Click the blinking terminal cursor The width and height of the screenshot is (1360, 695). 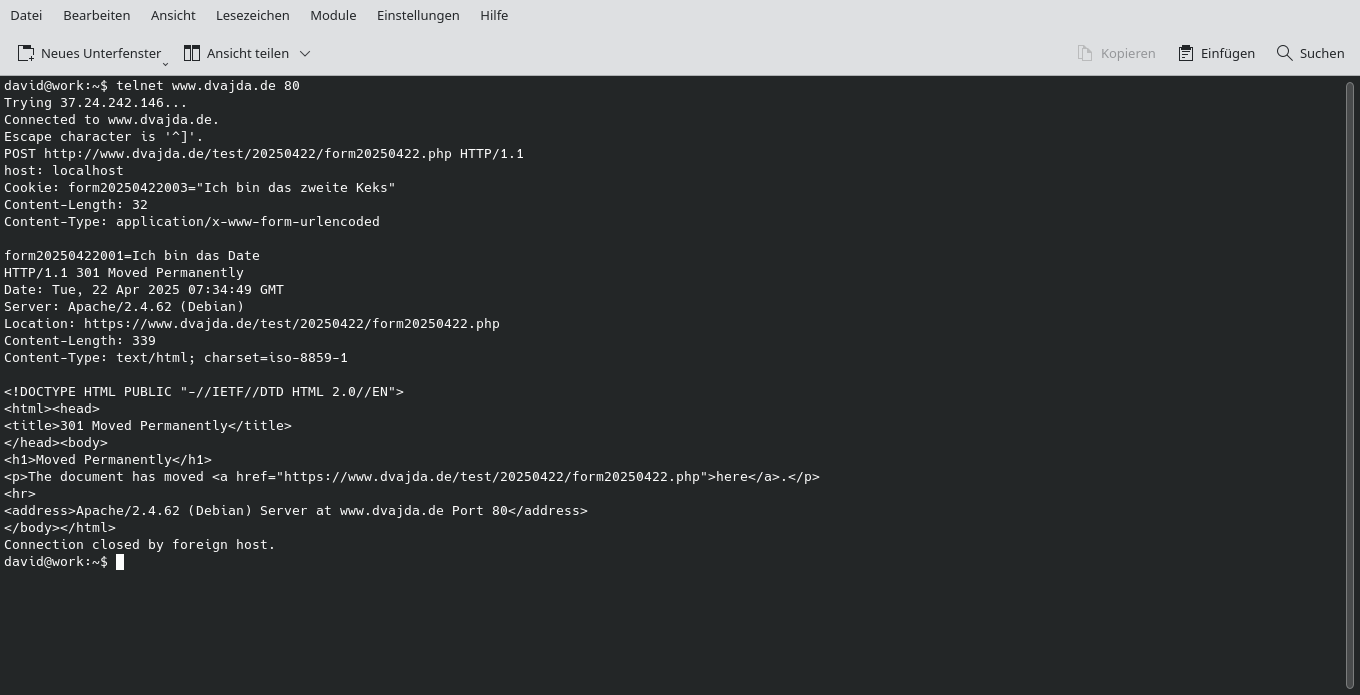[x=120, y=561]
